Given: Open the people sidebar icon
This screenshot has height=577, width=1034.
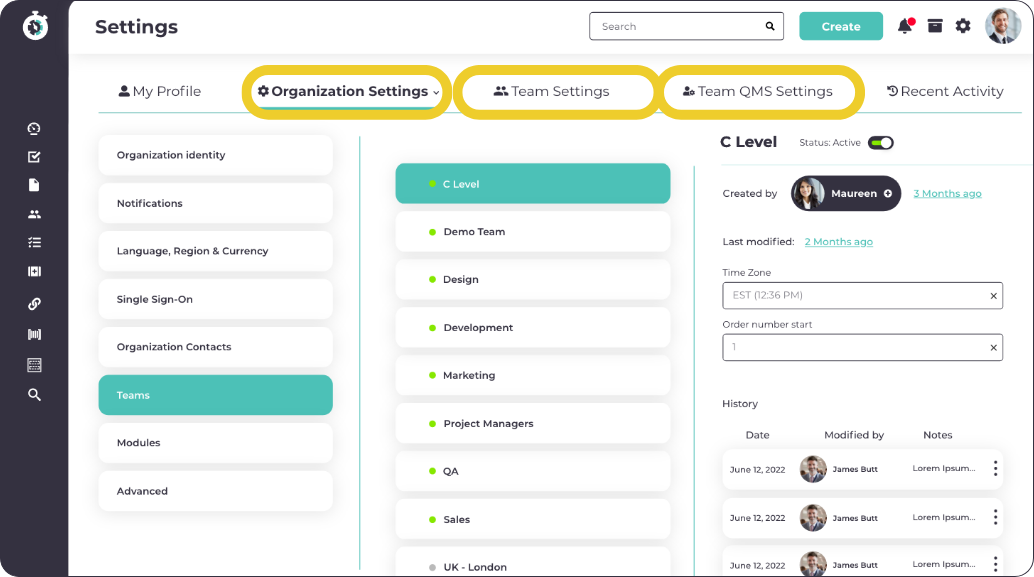Looking at the screenshot, I should tap(34, 214).
